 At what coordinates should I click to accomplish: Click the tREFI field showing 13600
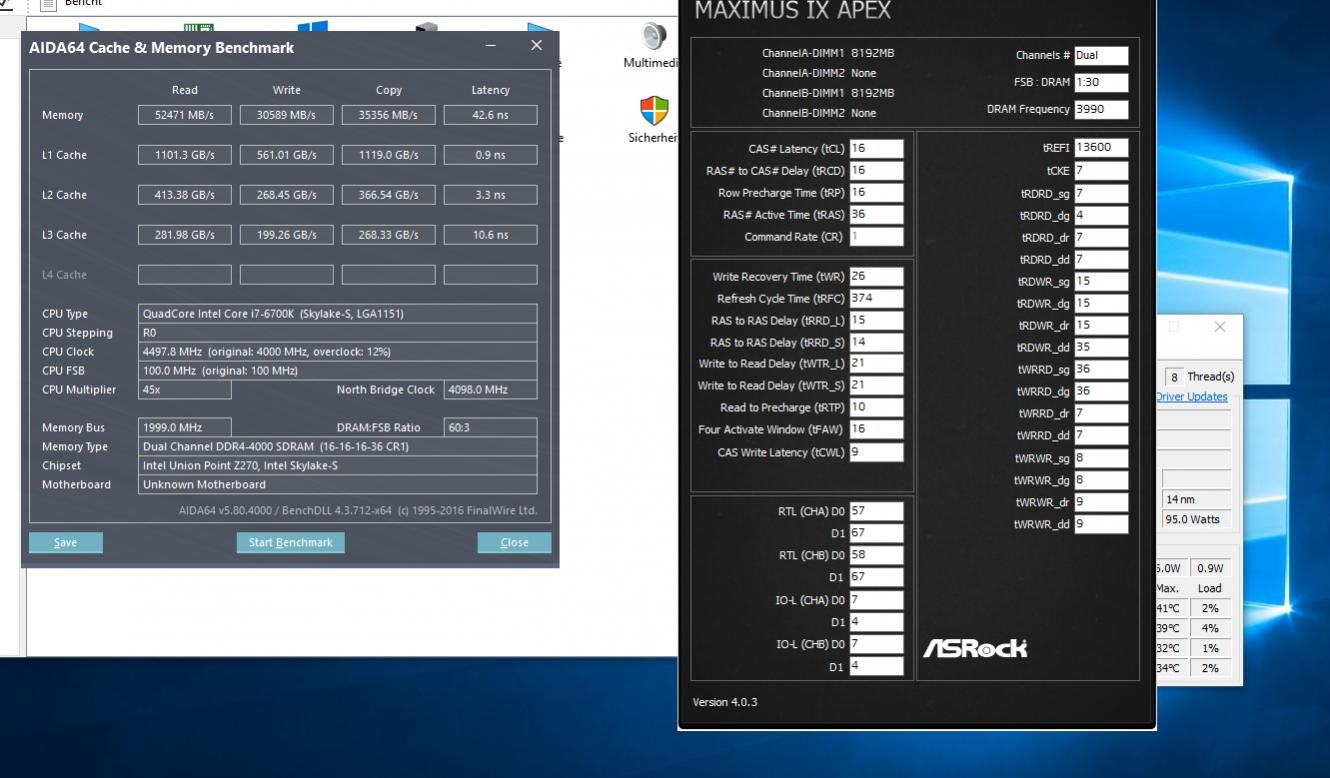1101,148
